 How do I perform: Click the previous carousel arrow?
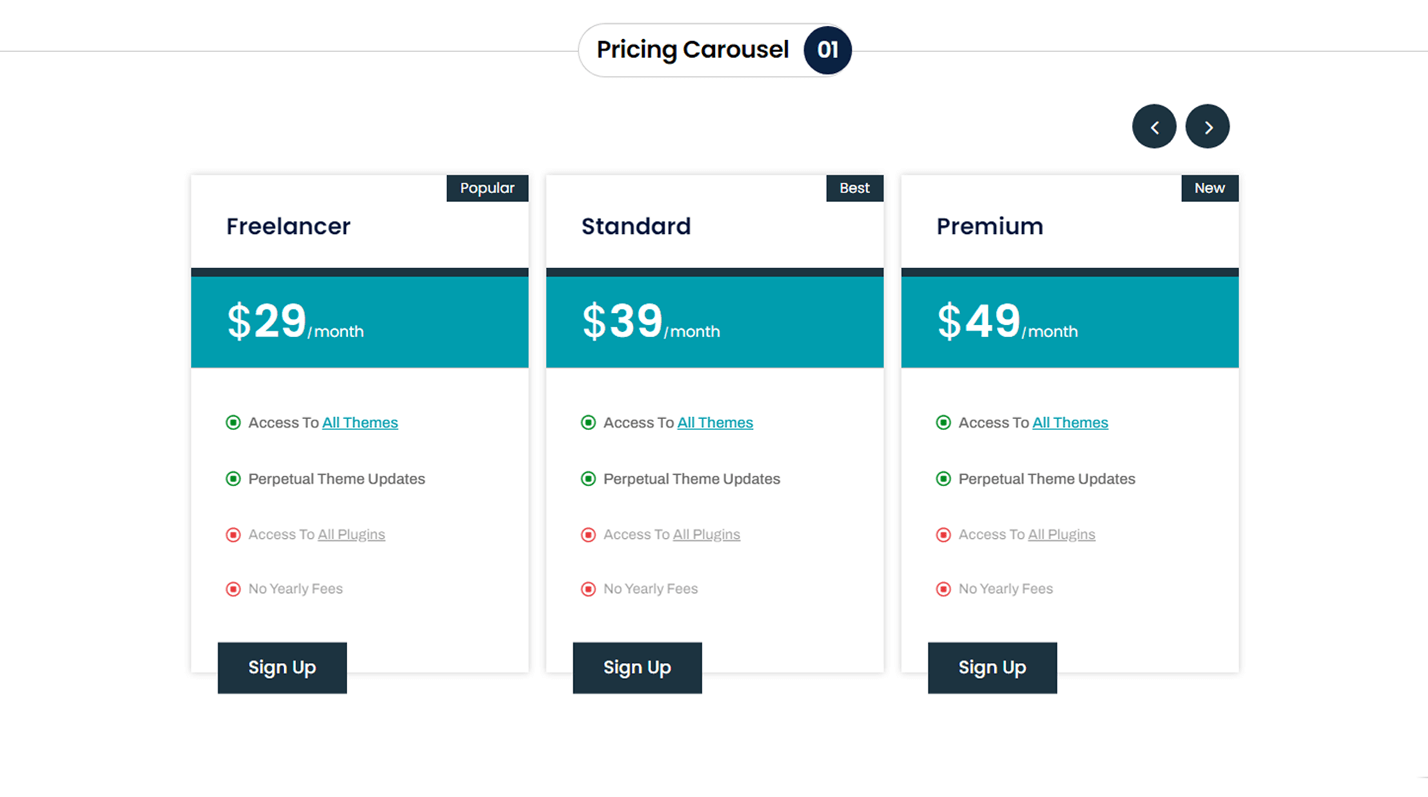[1154, 127]
